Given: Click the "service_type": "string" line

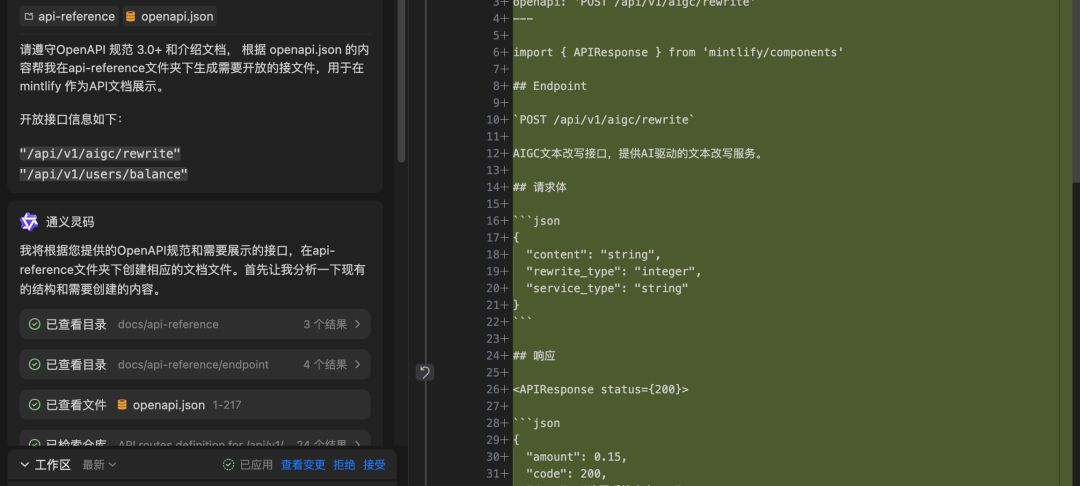Looking at the screenshot, I should 607,288.
